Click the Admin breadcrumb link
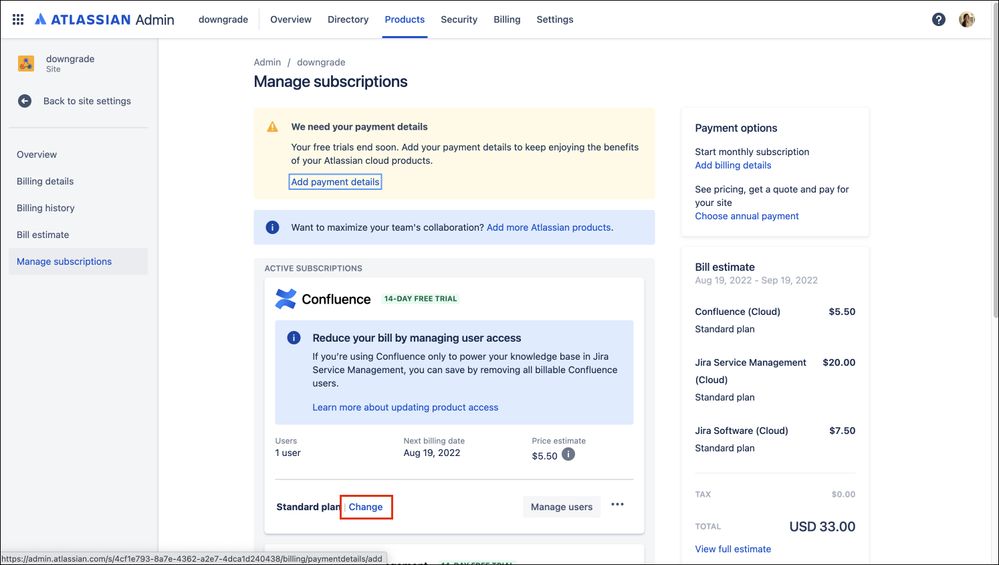 coord(267,62)
